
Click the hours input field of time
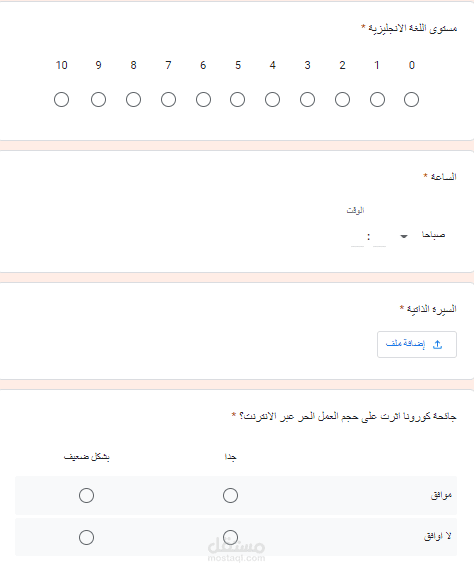point(379,238)
